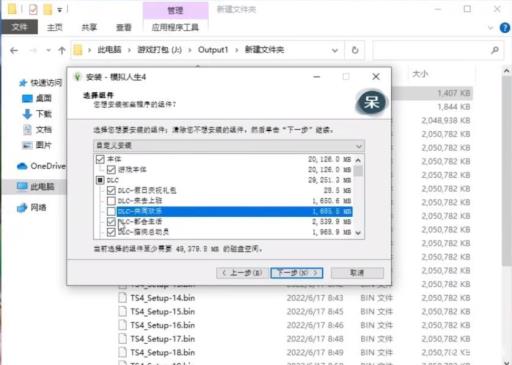
Task: Refresh the Explorer folder view
Action: [355, 50]
